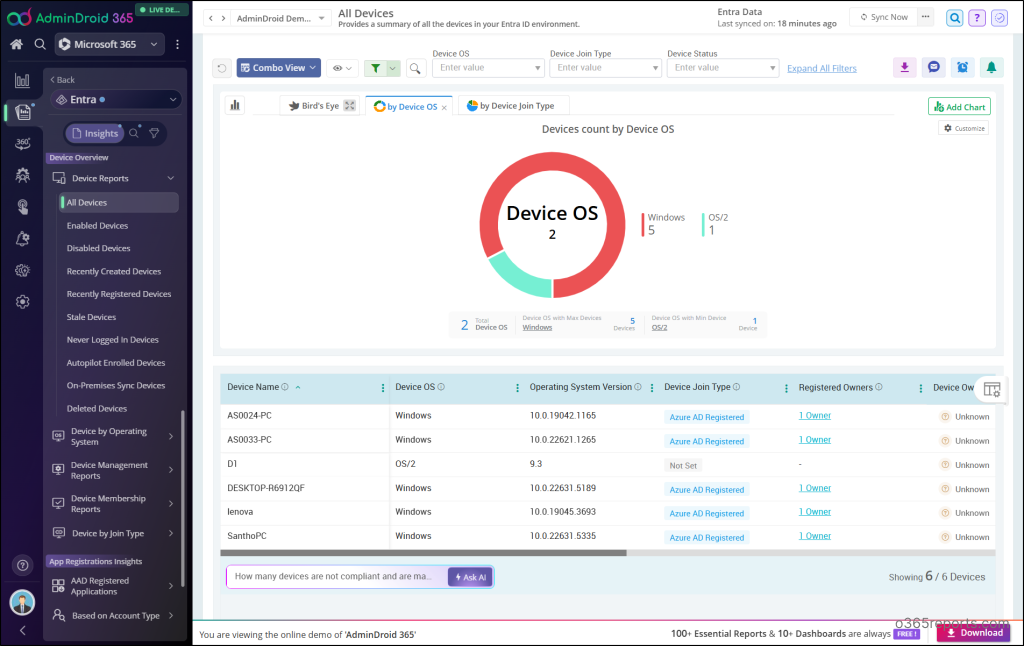
Task: Open the Microsoft 365 service dropdown
Action: pos(109,44)
